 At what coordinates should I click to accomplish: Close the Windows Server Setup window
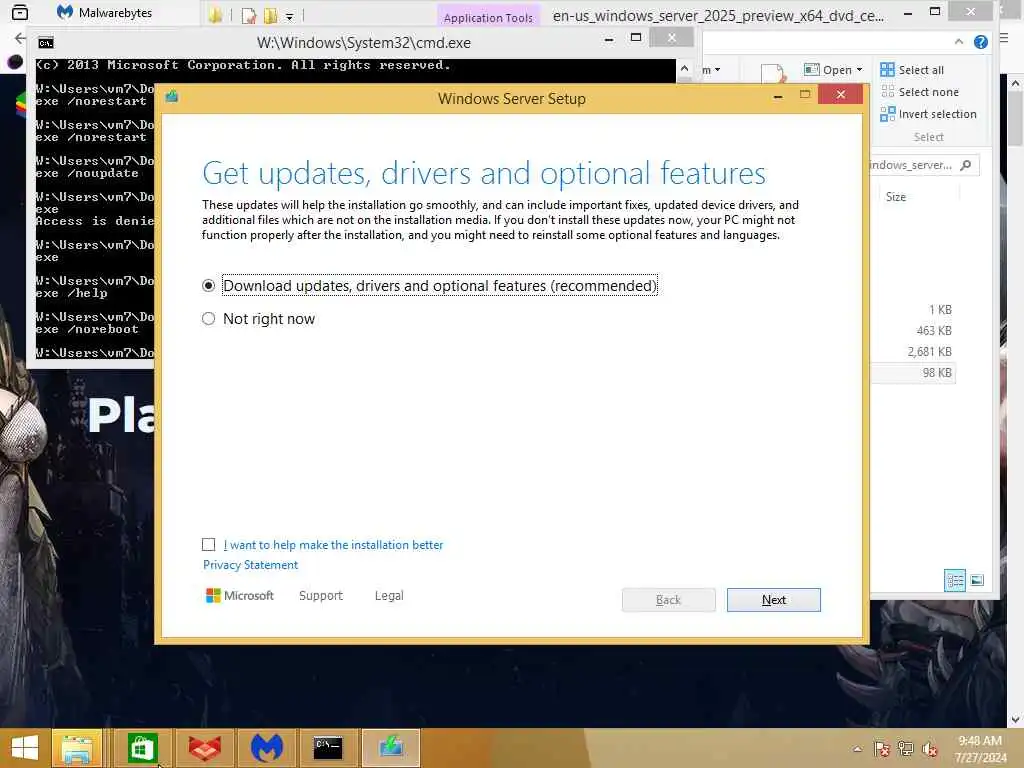(x=840, y=95)
